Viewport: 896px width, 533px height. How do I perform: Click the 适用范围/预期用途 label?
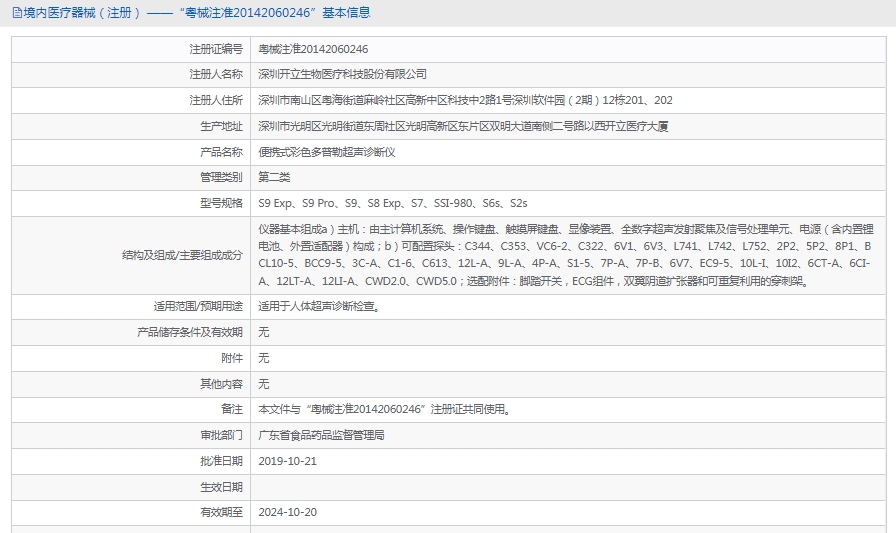tap(198, 306)
